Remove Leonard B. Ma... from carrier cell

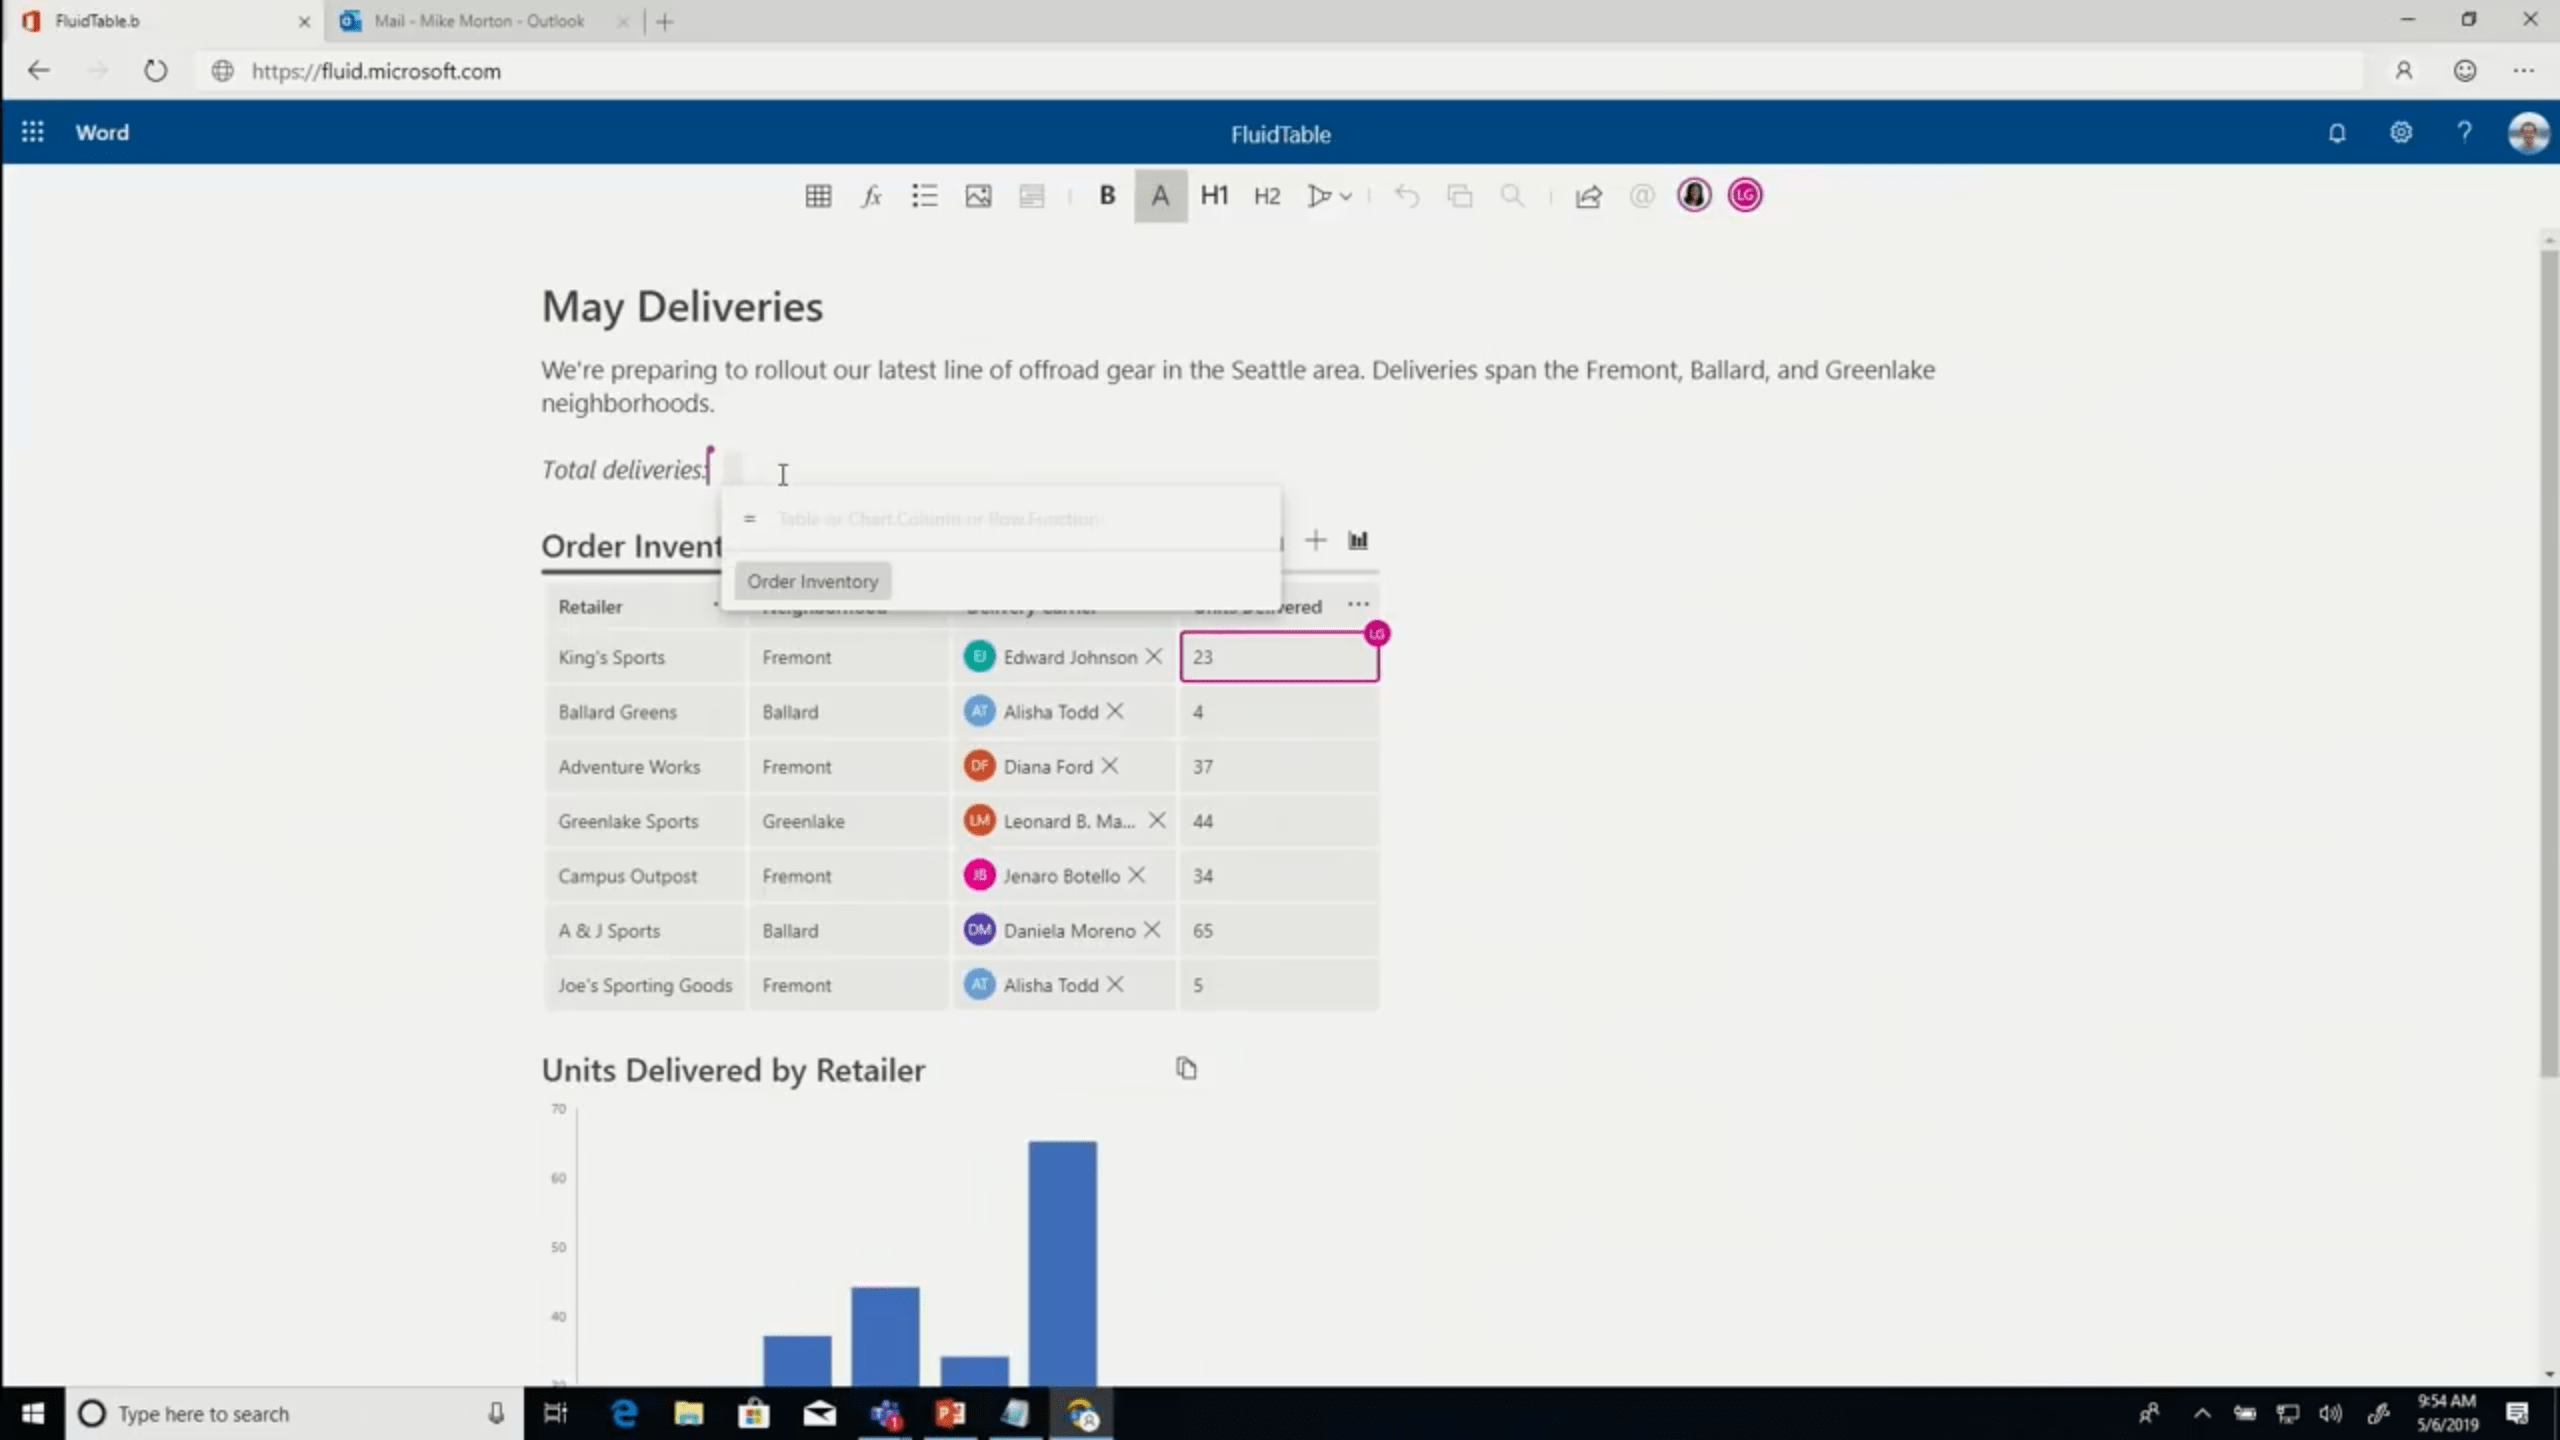(x=1157, y=820)
